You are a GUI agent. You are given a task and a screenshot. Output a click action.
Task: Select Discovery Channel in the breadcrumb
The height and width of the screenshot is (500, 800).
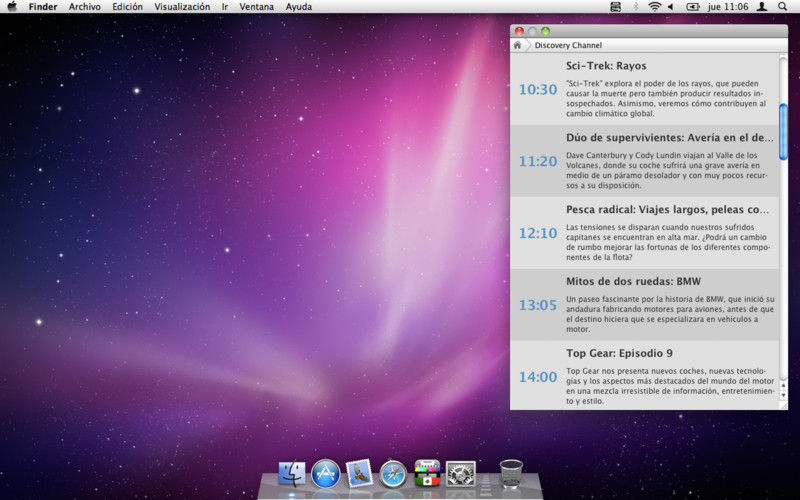[x=568, y=45]
